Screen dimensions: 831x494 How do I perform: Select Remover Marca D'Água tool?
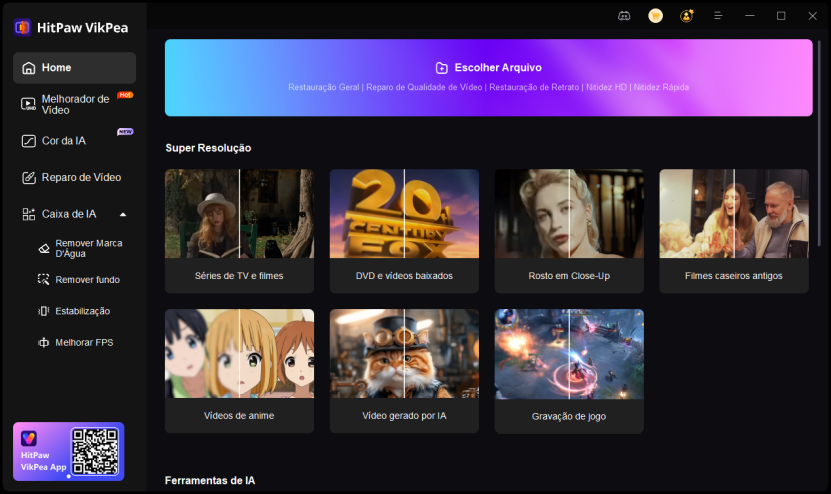tap(81, 249)
